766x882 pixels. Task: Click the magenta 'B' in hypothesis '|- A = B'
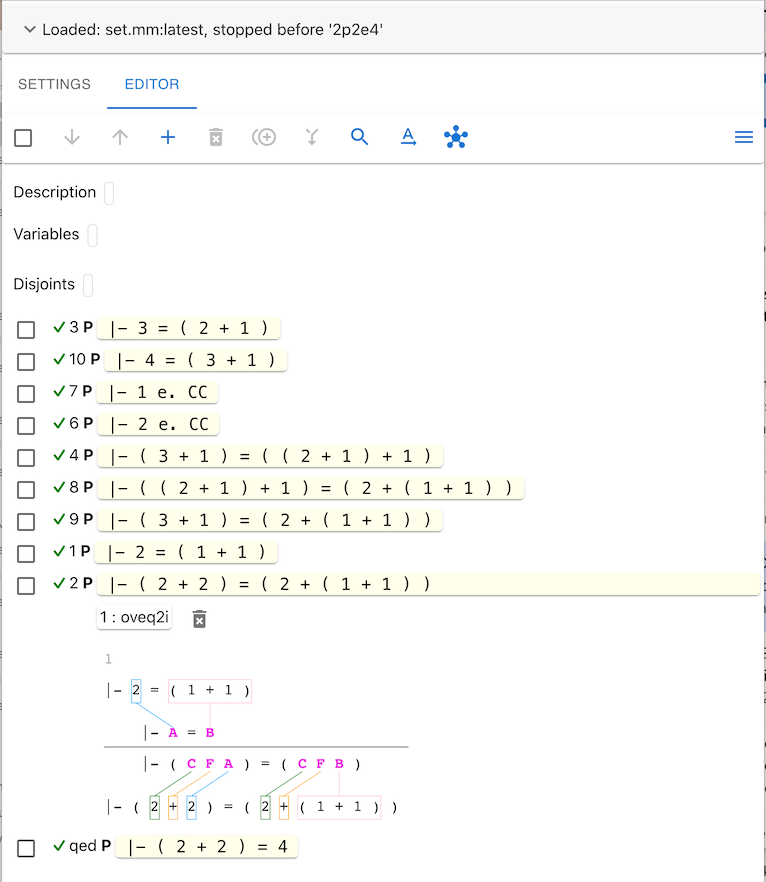(210, 733)
